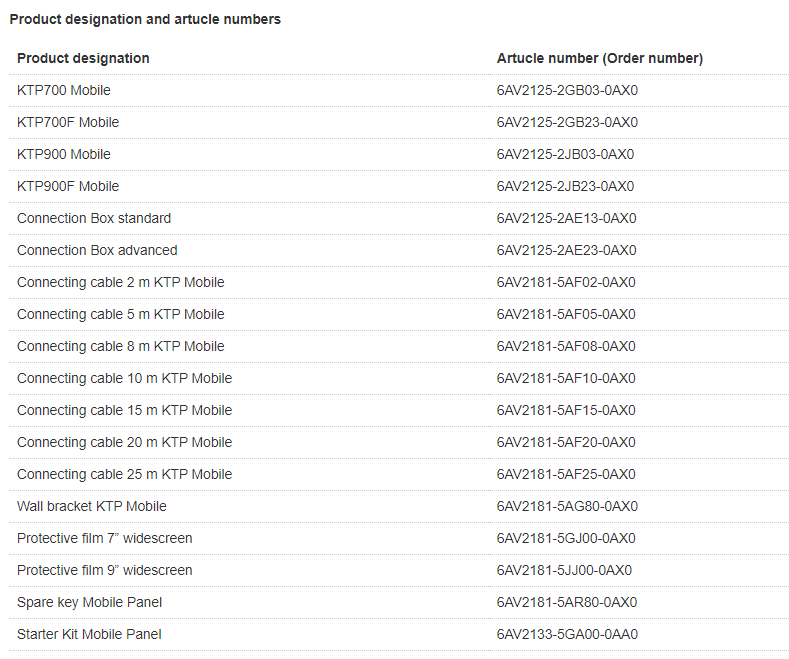Select order number 6AV2181-5AF15-0AX0
The width and height of the screenshot is (789, 659).
pos(566,410)
